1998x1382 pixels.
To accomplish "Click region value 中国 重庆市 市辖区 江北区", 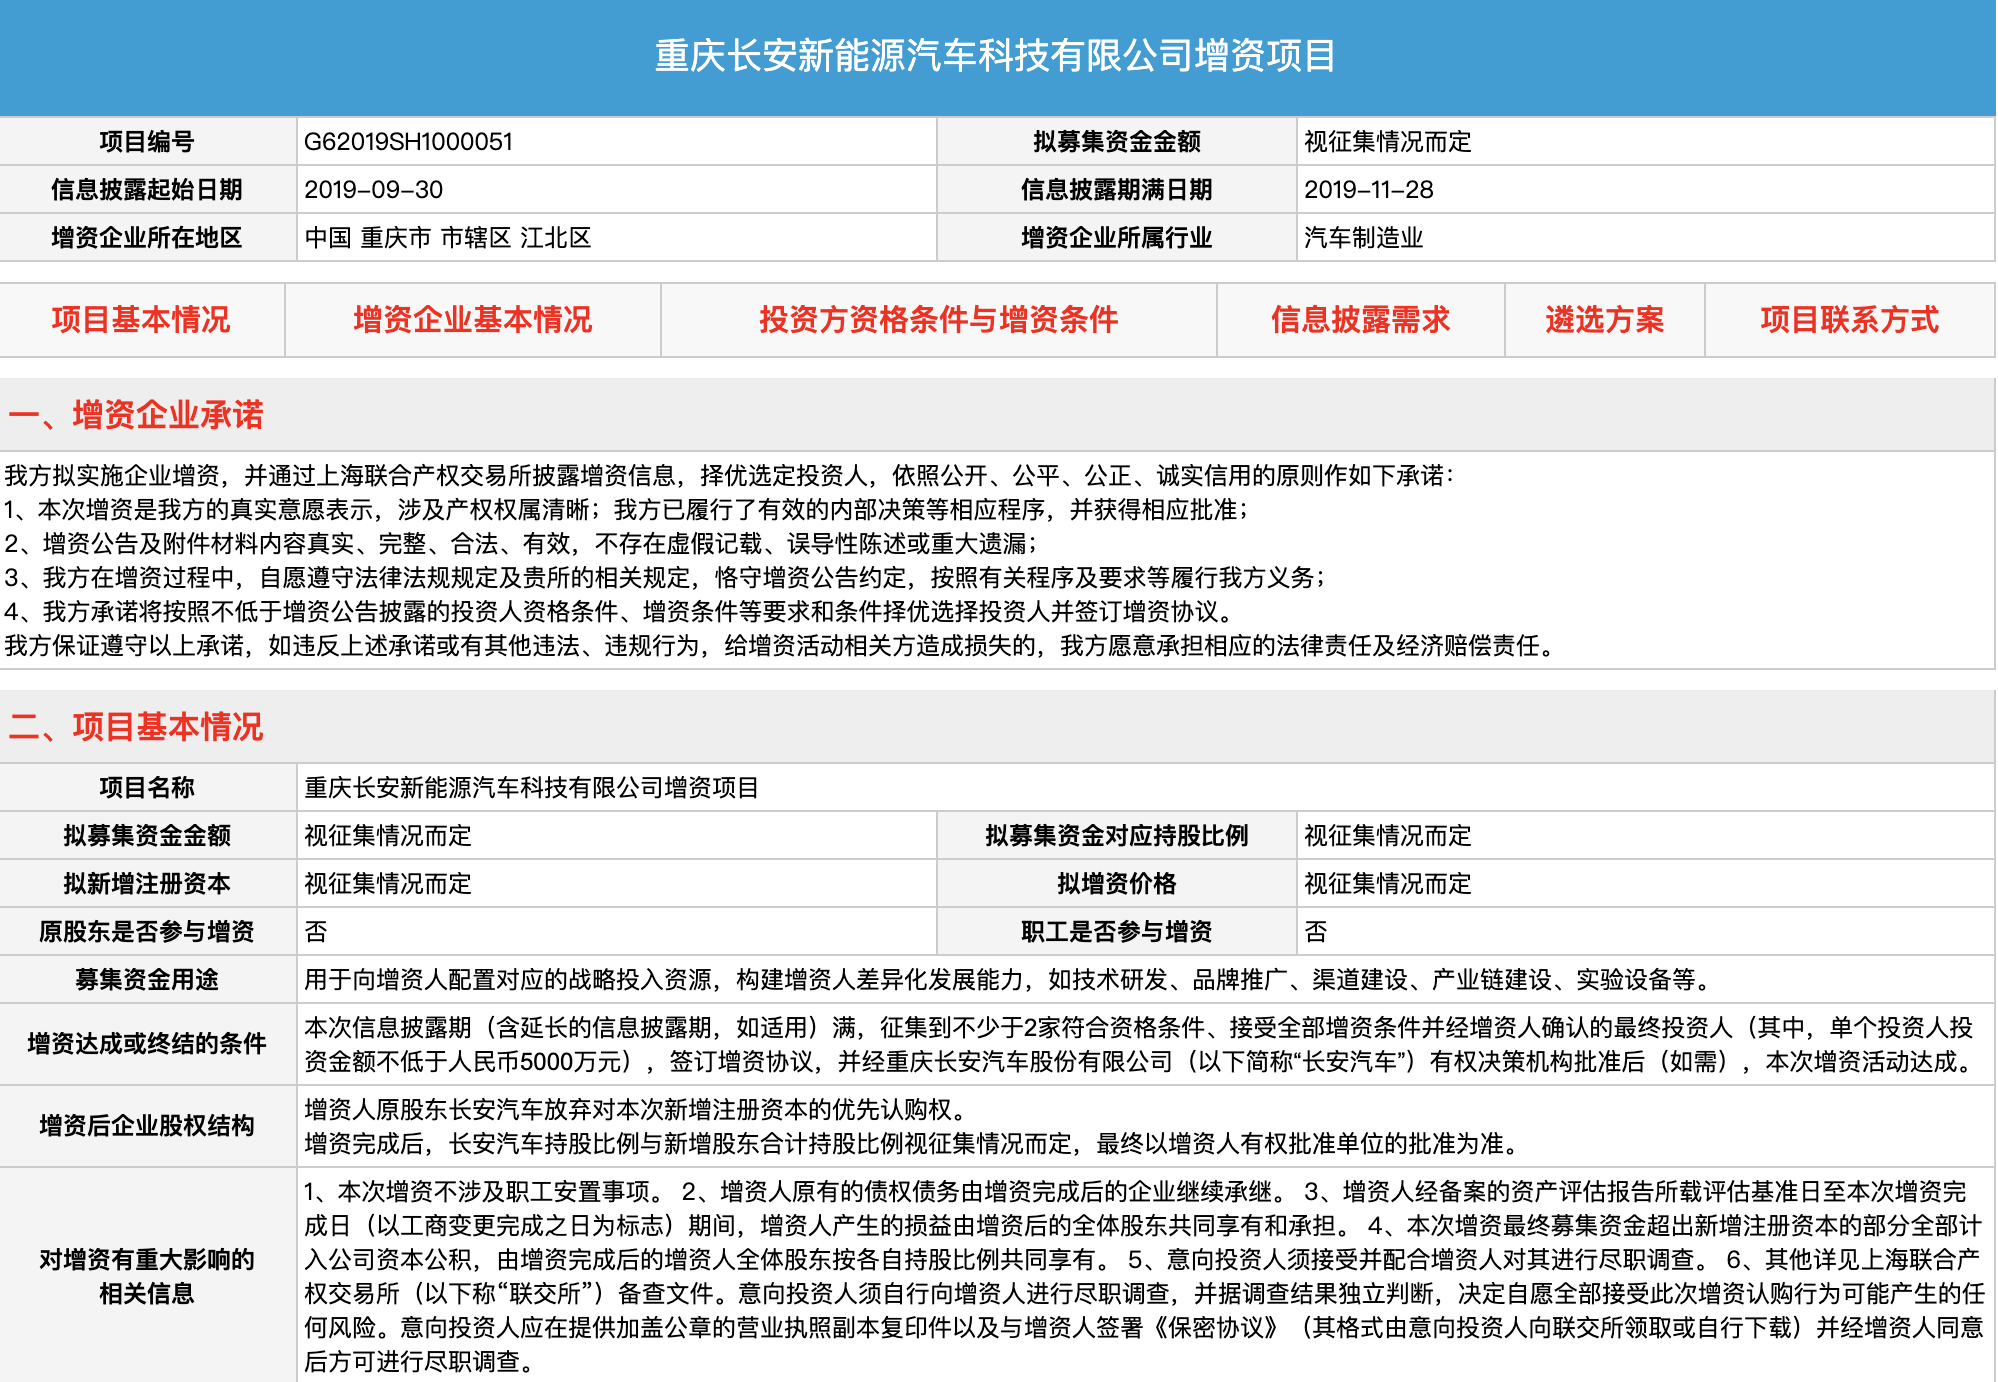I will 448,238.
